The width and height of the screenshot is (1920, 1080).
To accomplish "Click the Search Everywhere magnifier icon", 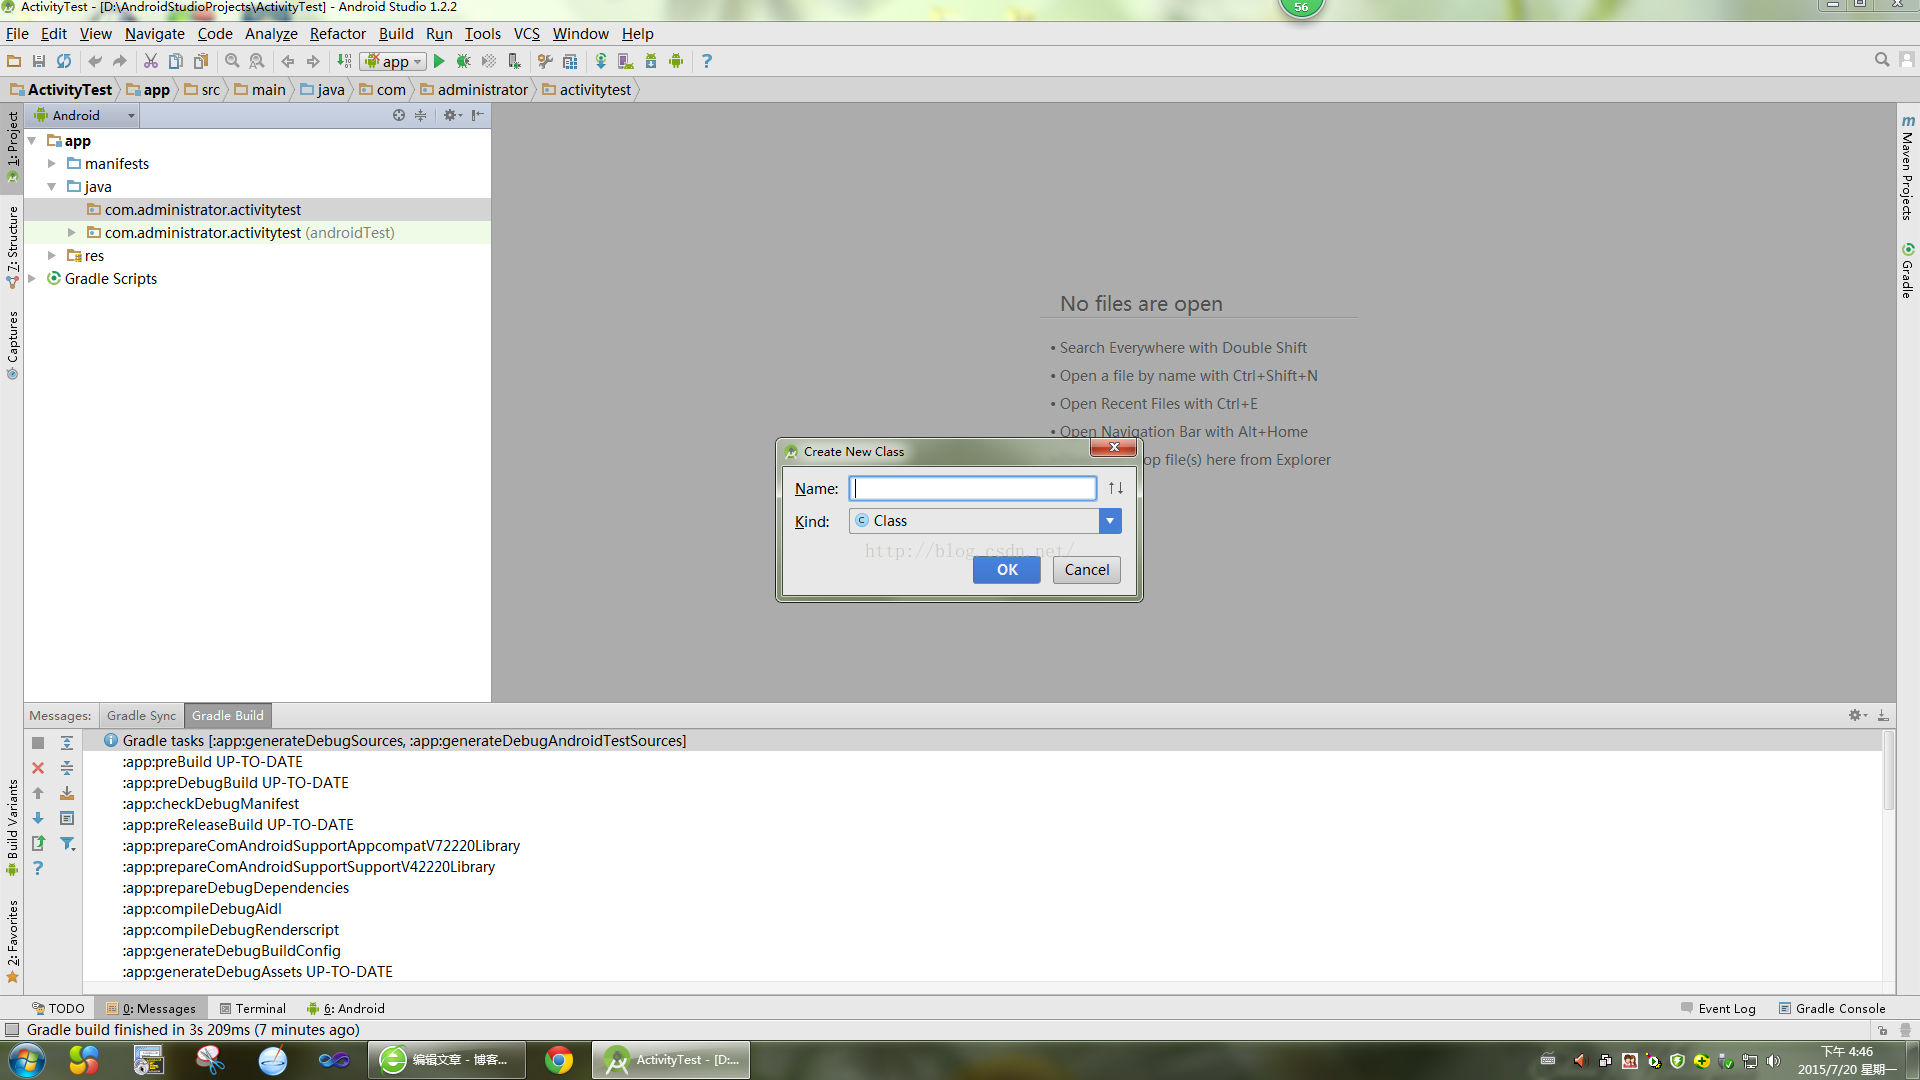I will tap(1882, 60).
